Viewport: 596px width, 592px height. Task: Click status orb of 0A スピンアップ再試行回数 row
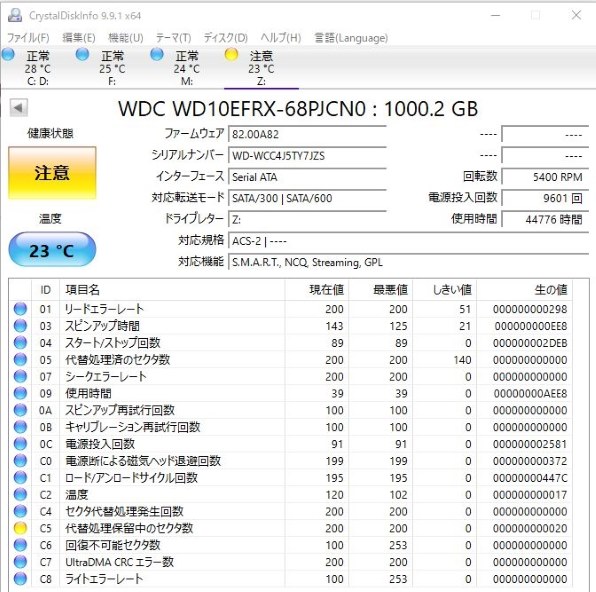[20, 410]
